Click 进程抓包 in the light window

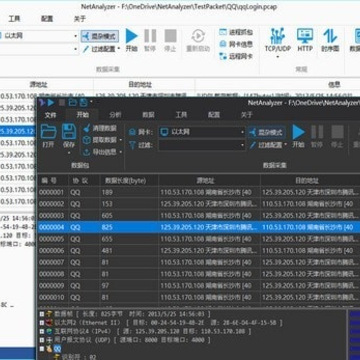236,32
